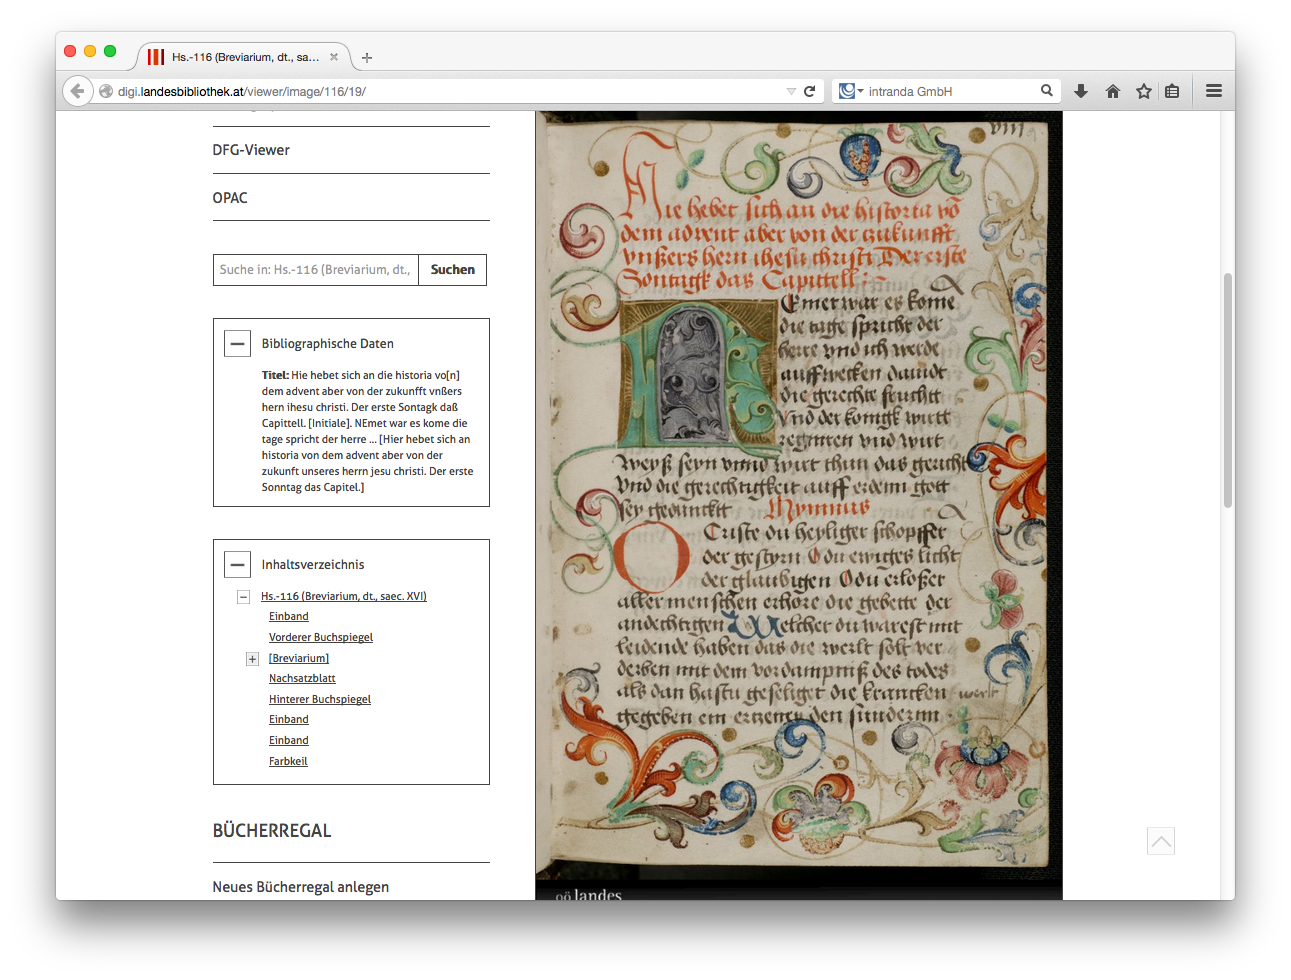Click 'Neues Bücherregal anlegen' link
This screenshot has height=980, width=1291.
(x=301, y=887)
